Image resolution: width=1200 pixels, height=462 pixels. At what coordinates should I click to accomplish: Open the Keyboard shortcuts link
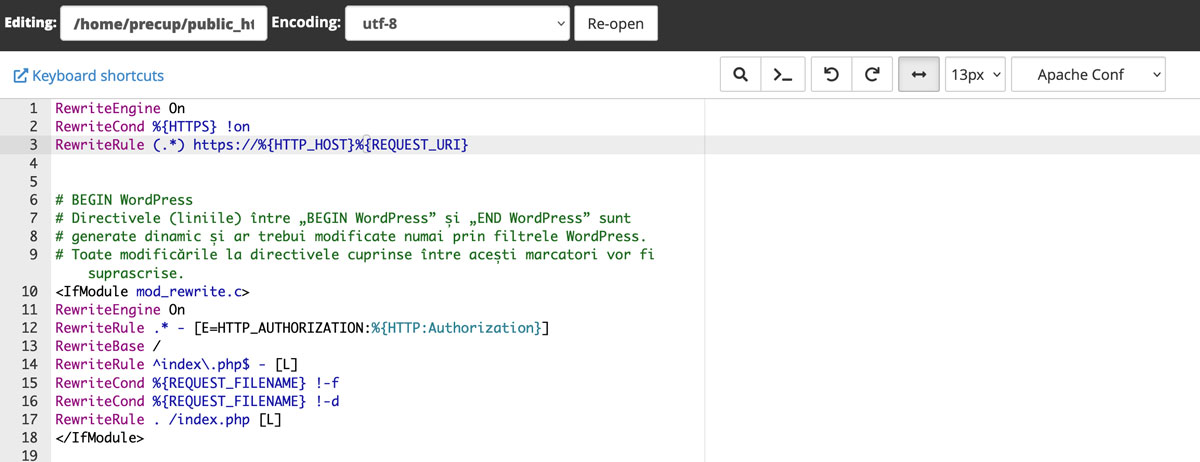point(98,76)
